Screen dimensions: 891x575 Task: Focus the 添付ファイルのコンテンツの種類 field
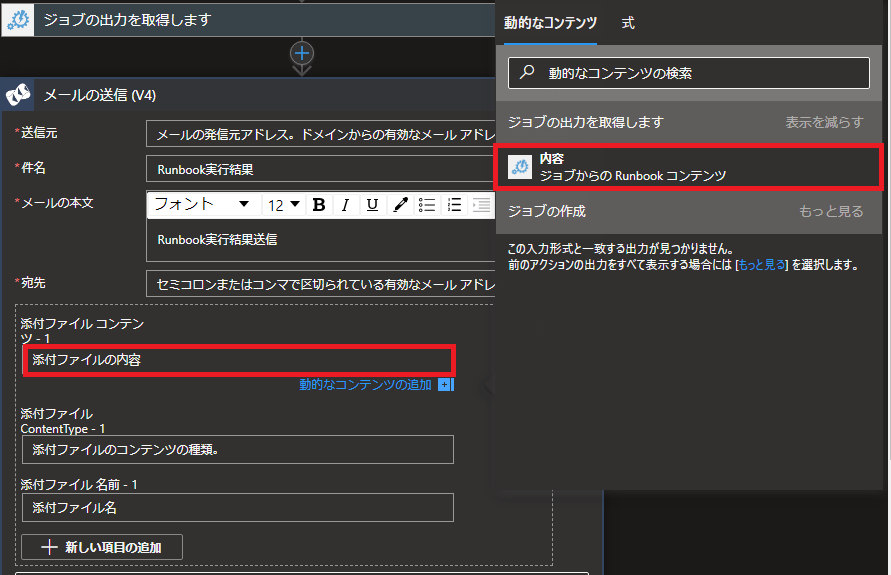tap(238, 449)
